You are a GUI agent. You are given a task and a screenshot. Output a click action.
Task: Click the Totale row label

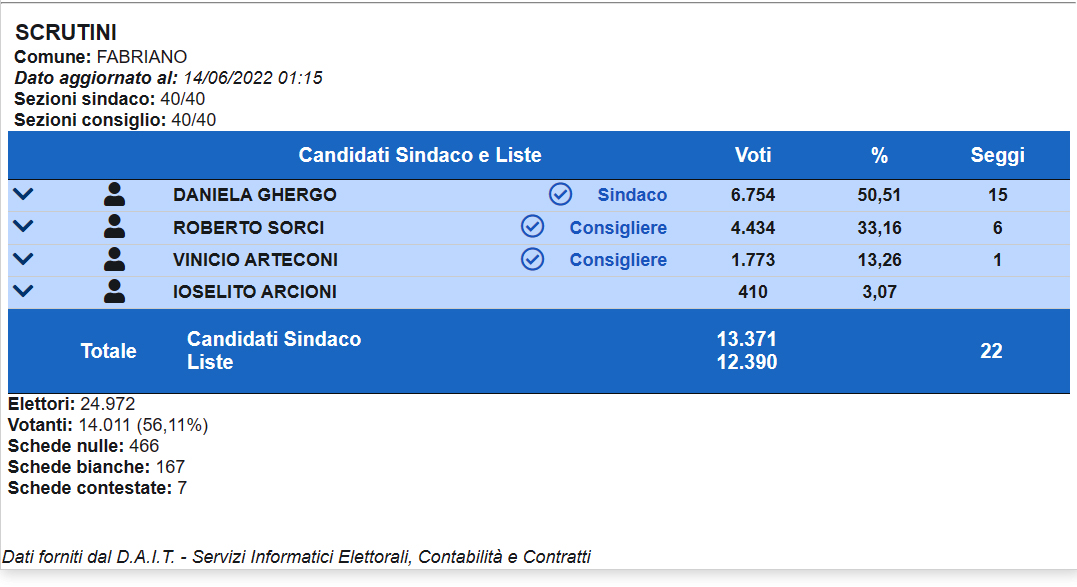(x=109, y=351)
